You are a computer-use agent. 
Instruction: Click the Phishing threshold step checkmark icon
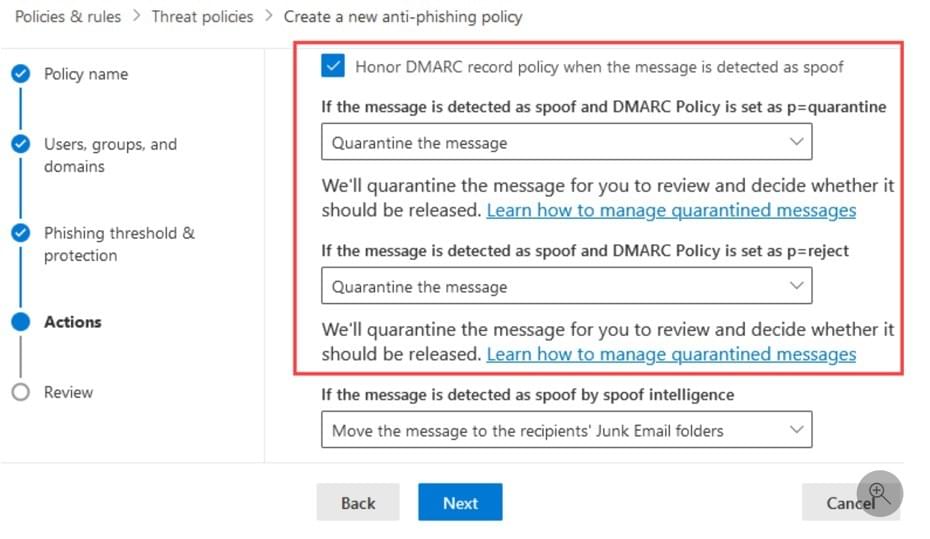[x=20, y=233]
